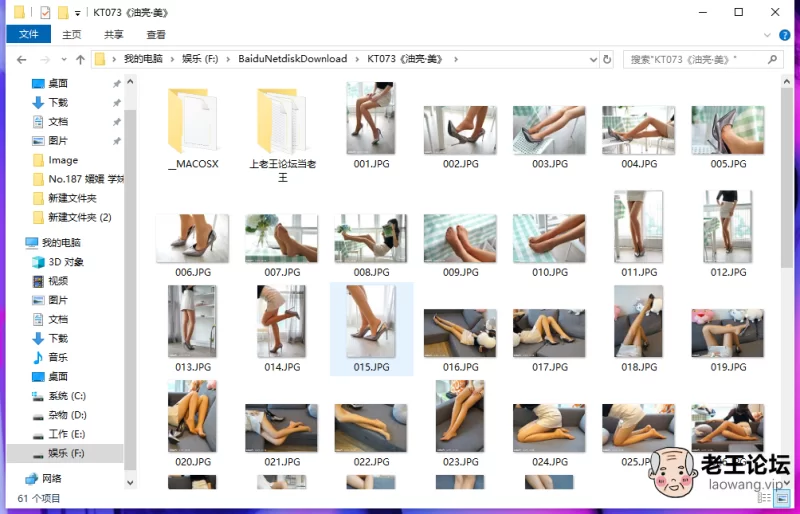Switch to the 查看 ribbon tab

pyautogui.click(x=156, y=34)
